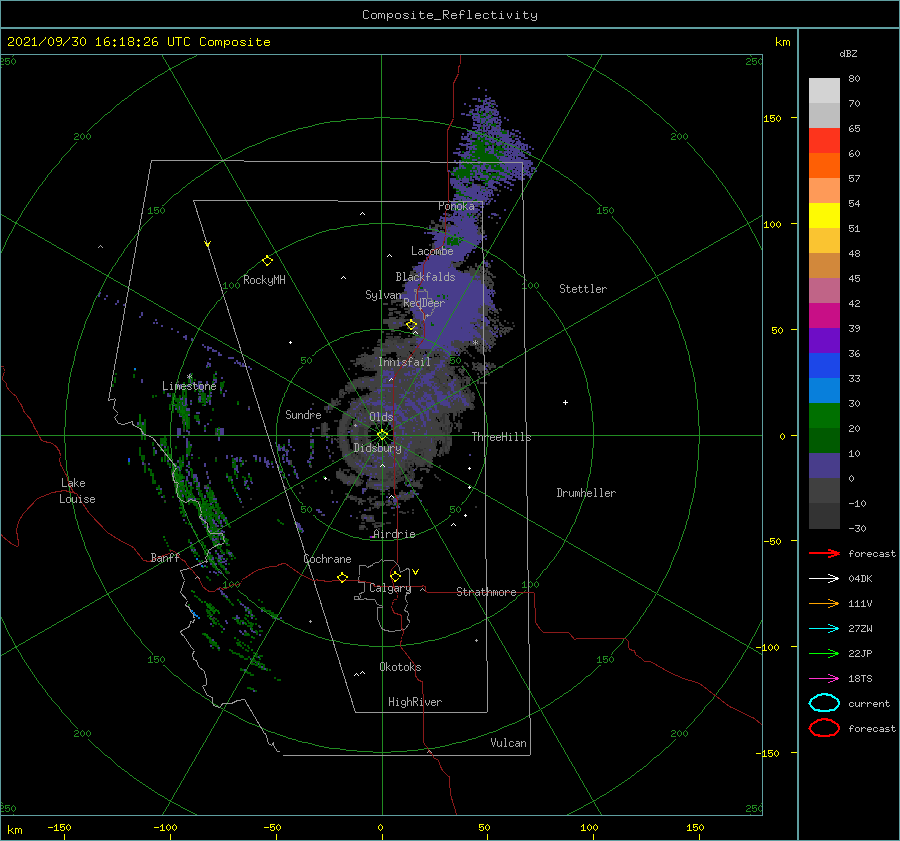Click the green 22JP arrow icon
The width and height of the screenshot is (900, 841).
[824, 653]
